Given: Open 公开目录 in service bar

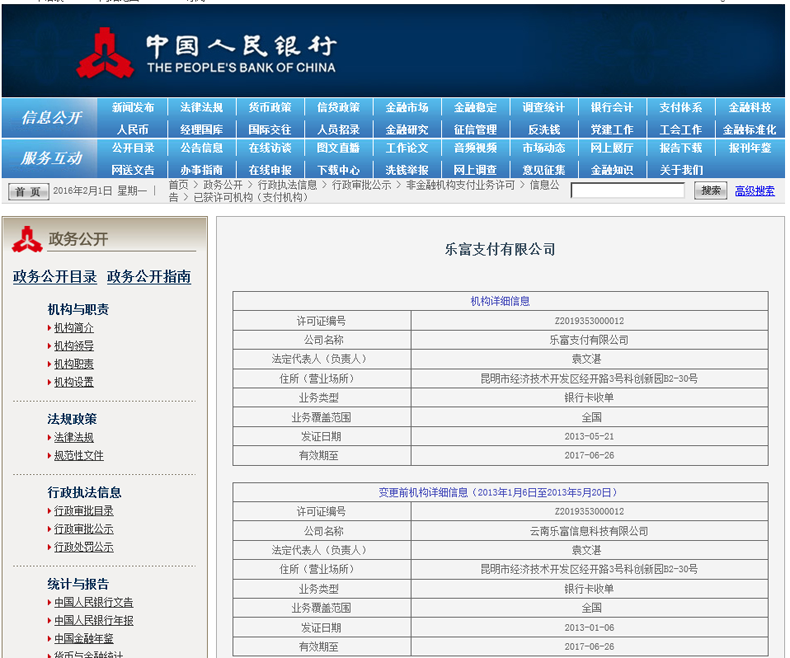Looking at the screenshot, I should tap(133, 148).
